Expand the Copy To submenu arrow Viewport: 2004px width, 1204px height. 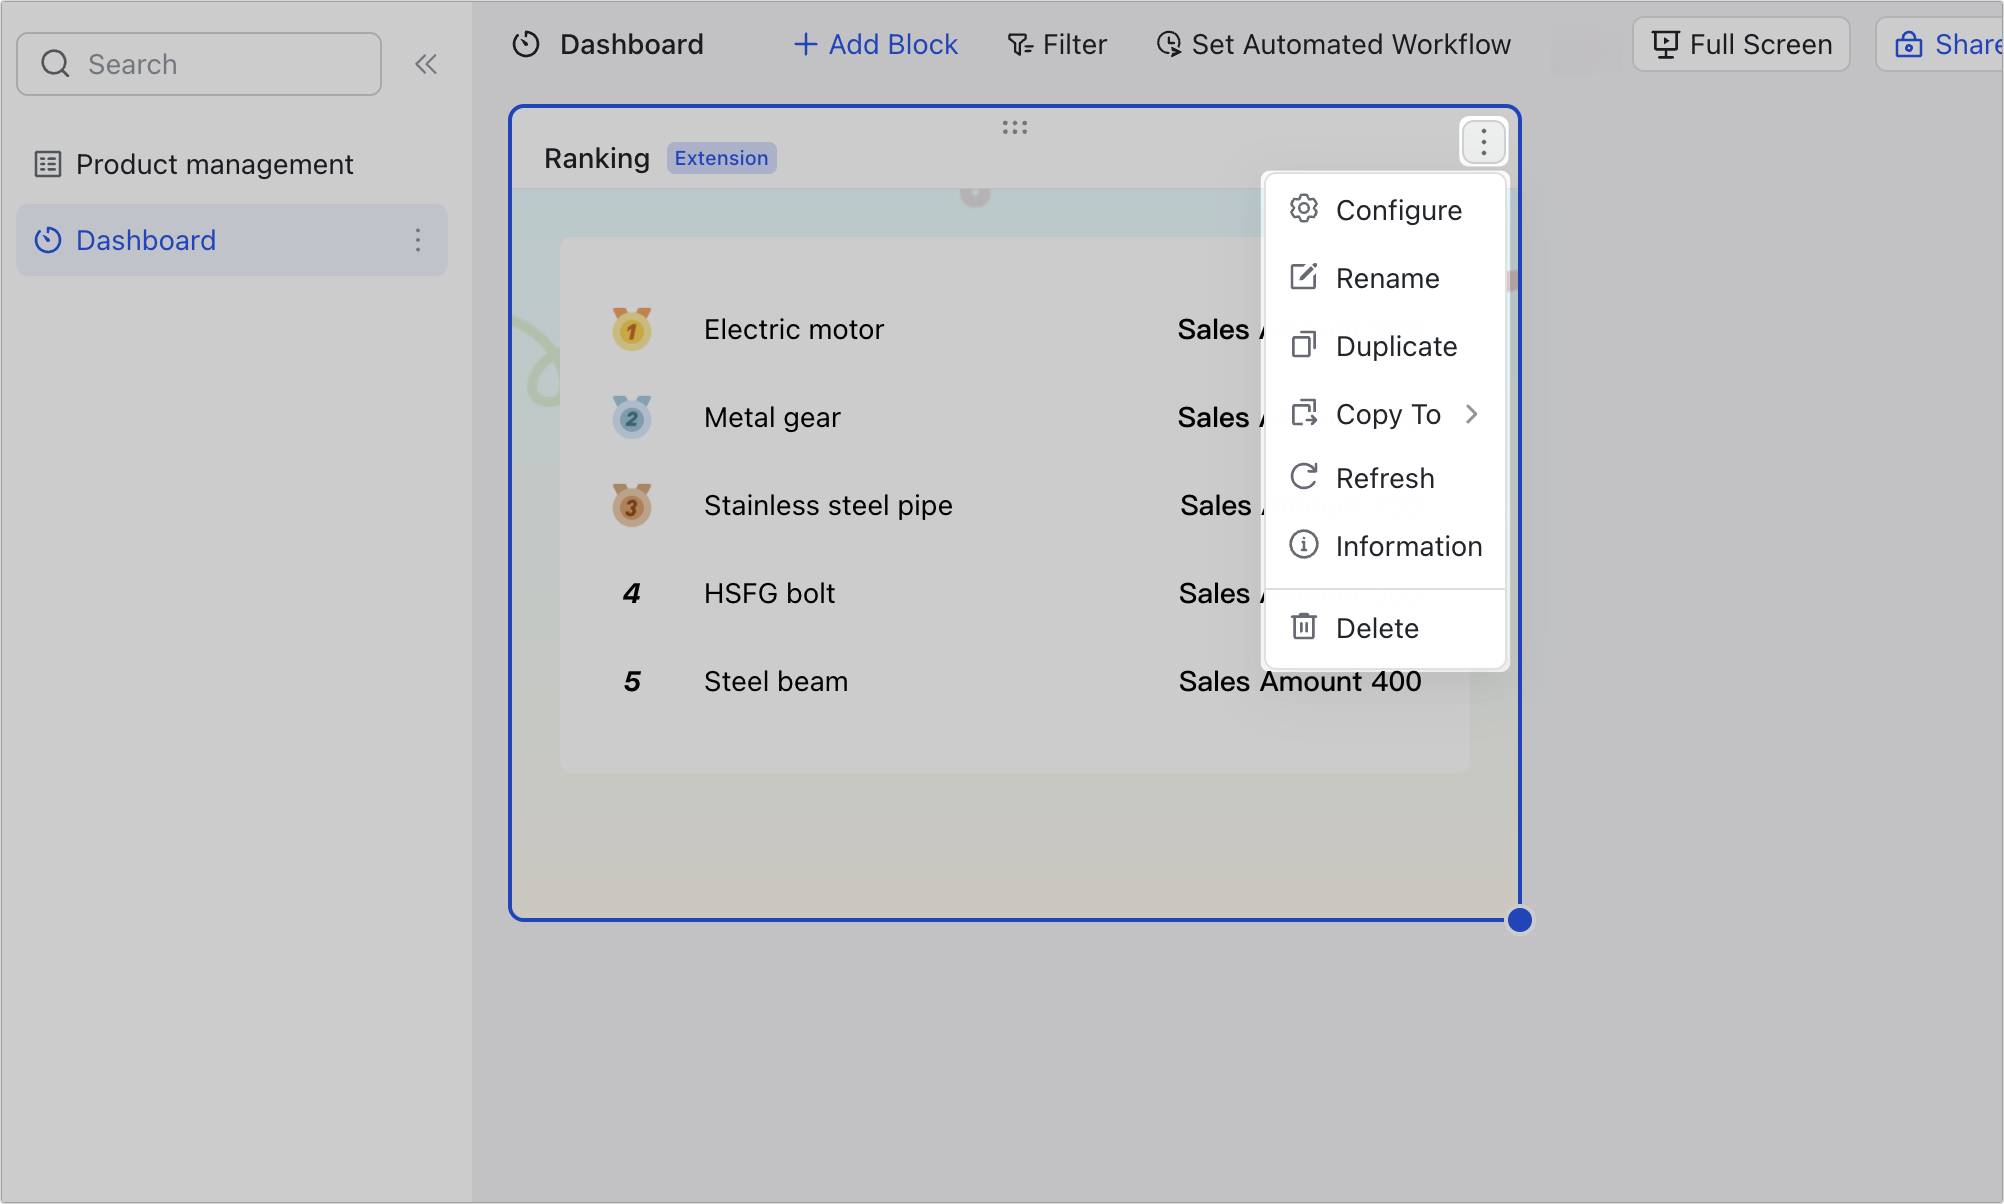click(x=1471, y=413)
